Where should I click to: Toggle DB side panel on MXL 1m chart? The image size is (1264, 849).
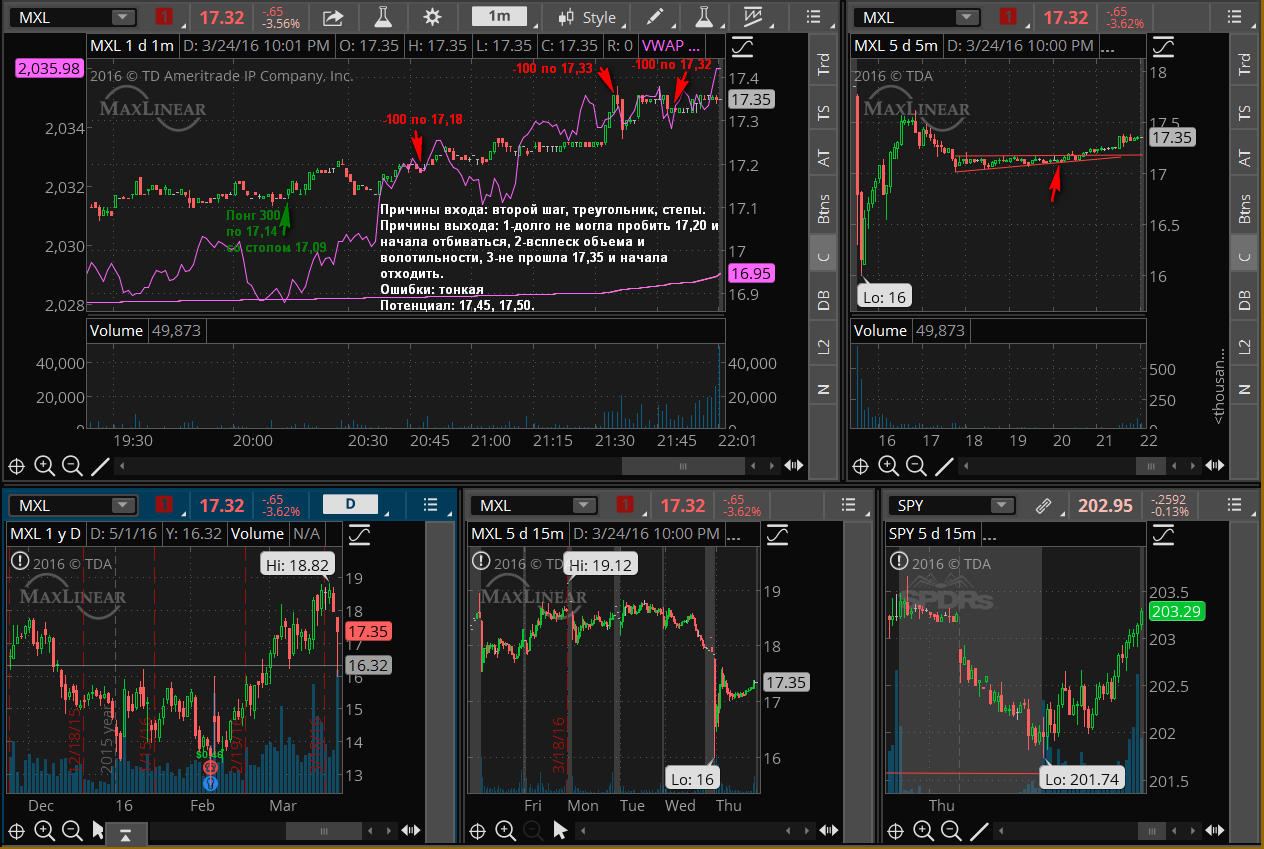coord(824,301)
